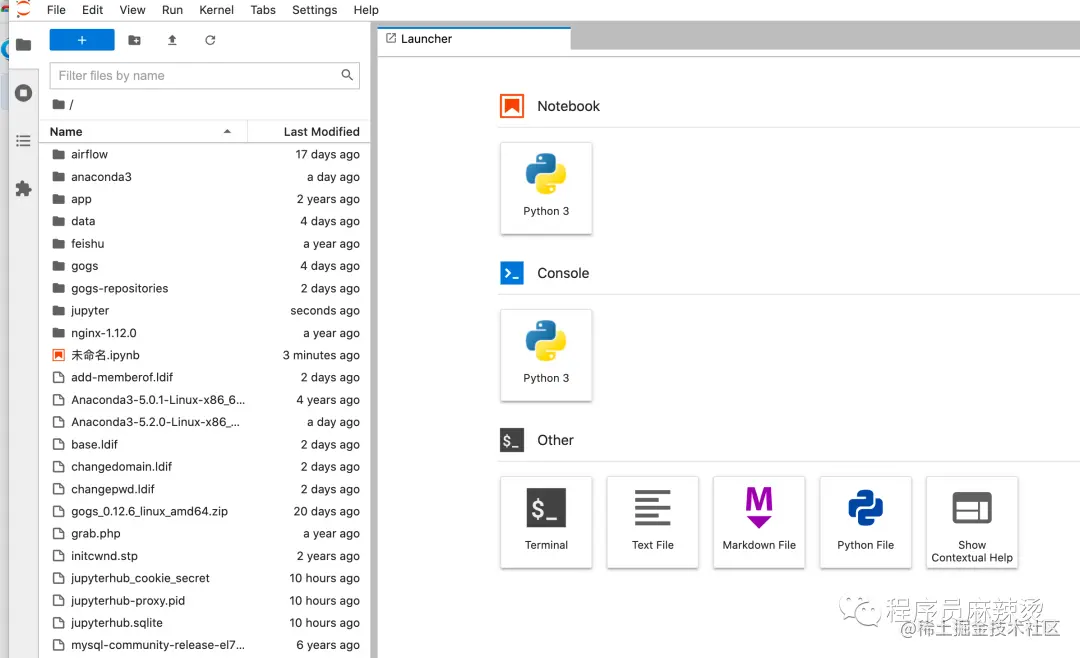The height and width of the screenshot is (658, 1080).
Task: Click the Refresh File List icon
Action: click(210, 40)
